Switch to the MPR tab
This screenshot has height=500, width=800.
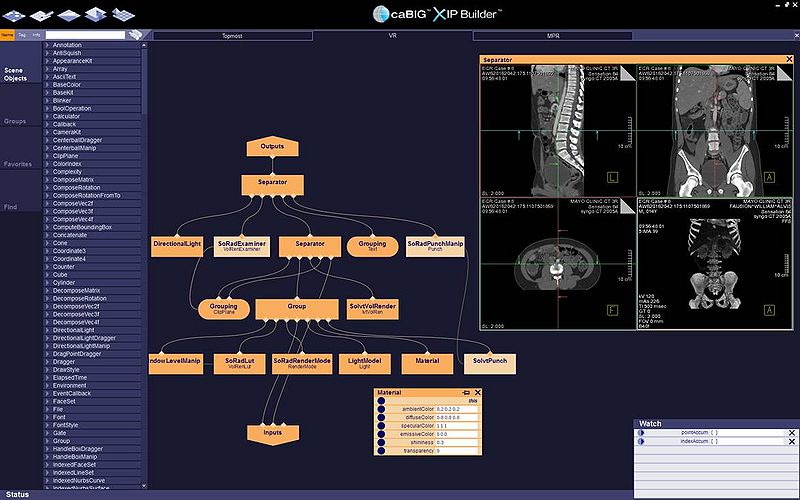(x=552, y=35)
